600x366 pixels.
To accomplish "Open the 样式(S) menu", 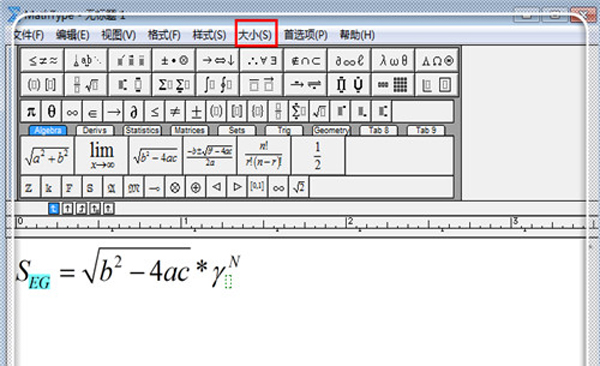I will 209,35.
